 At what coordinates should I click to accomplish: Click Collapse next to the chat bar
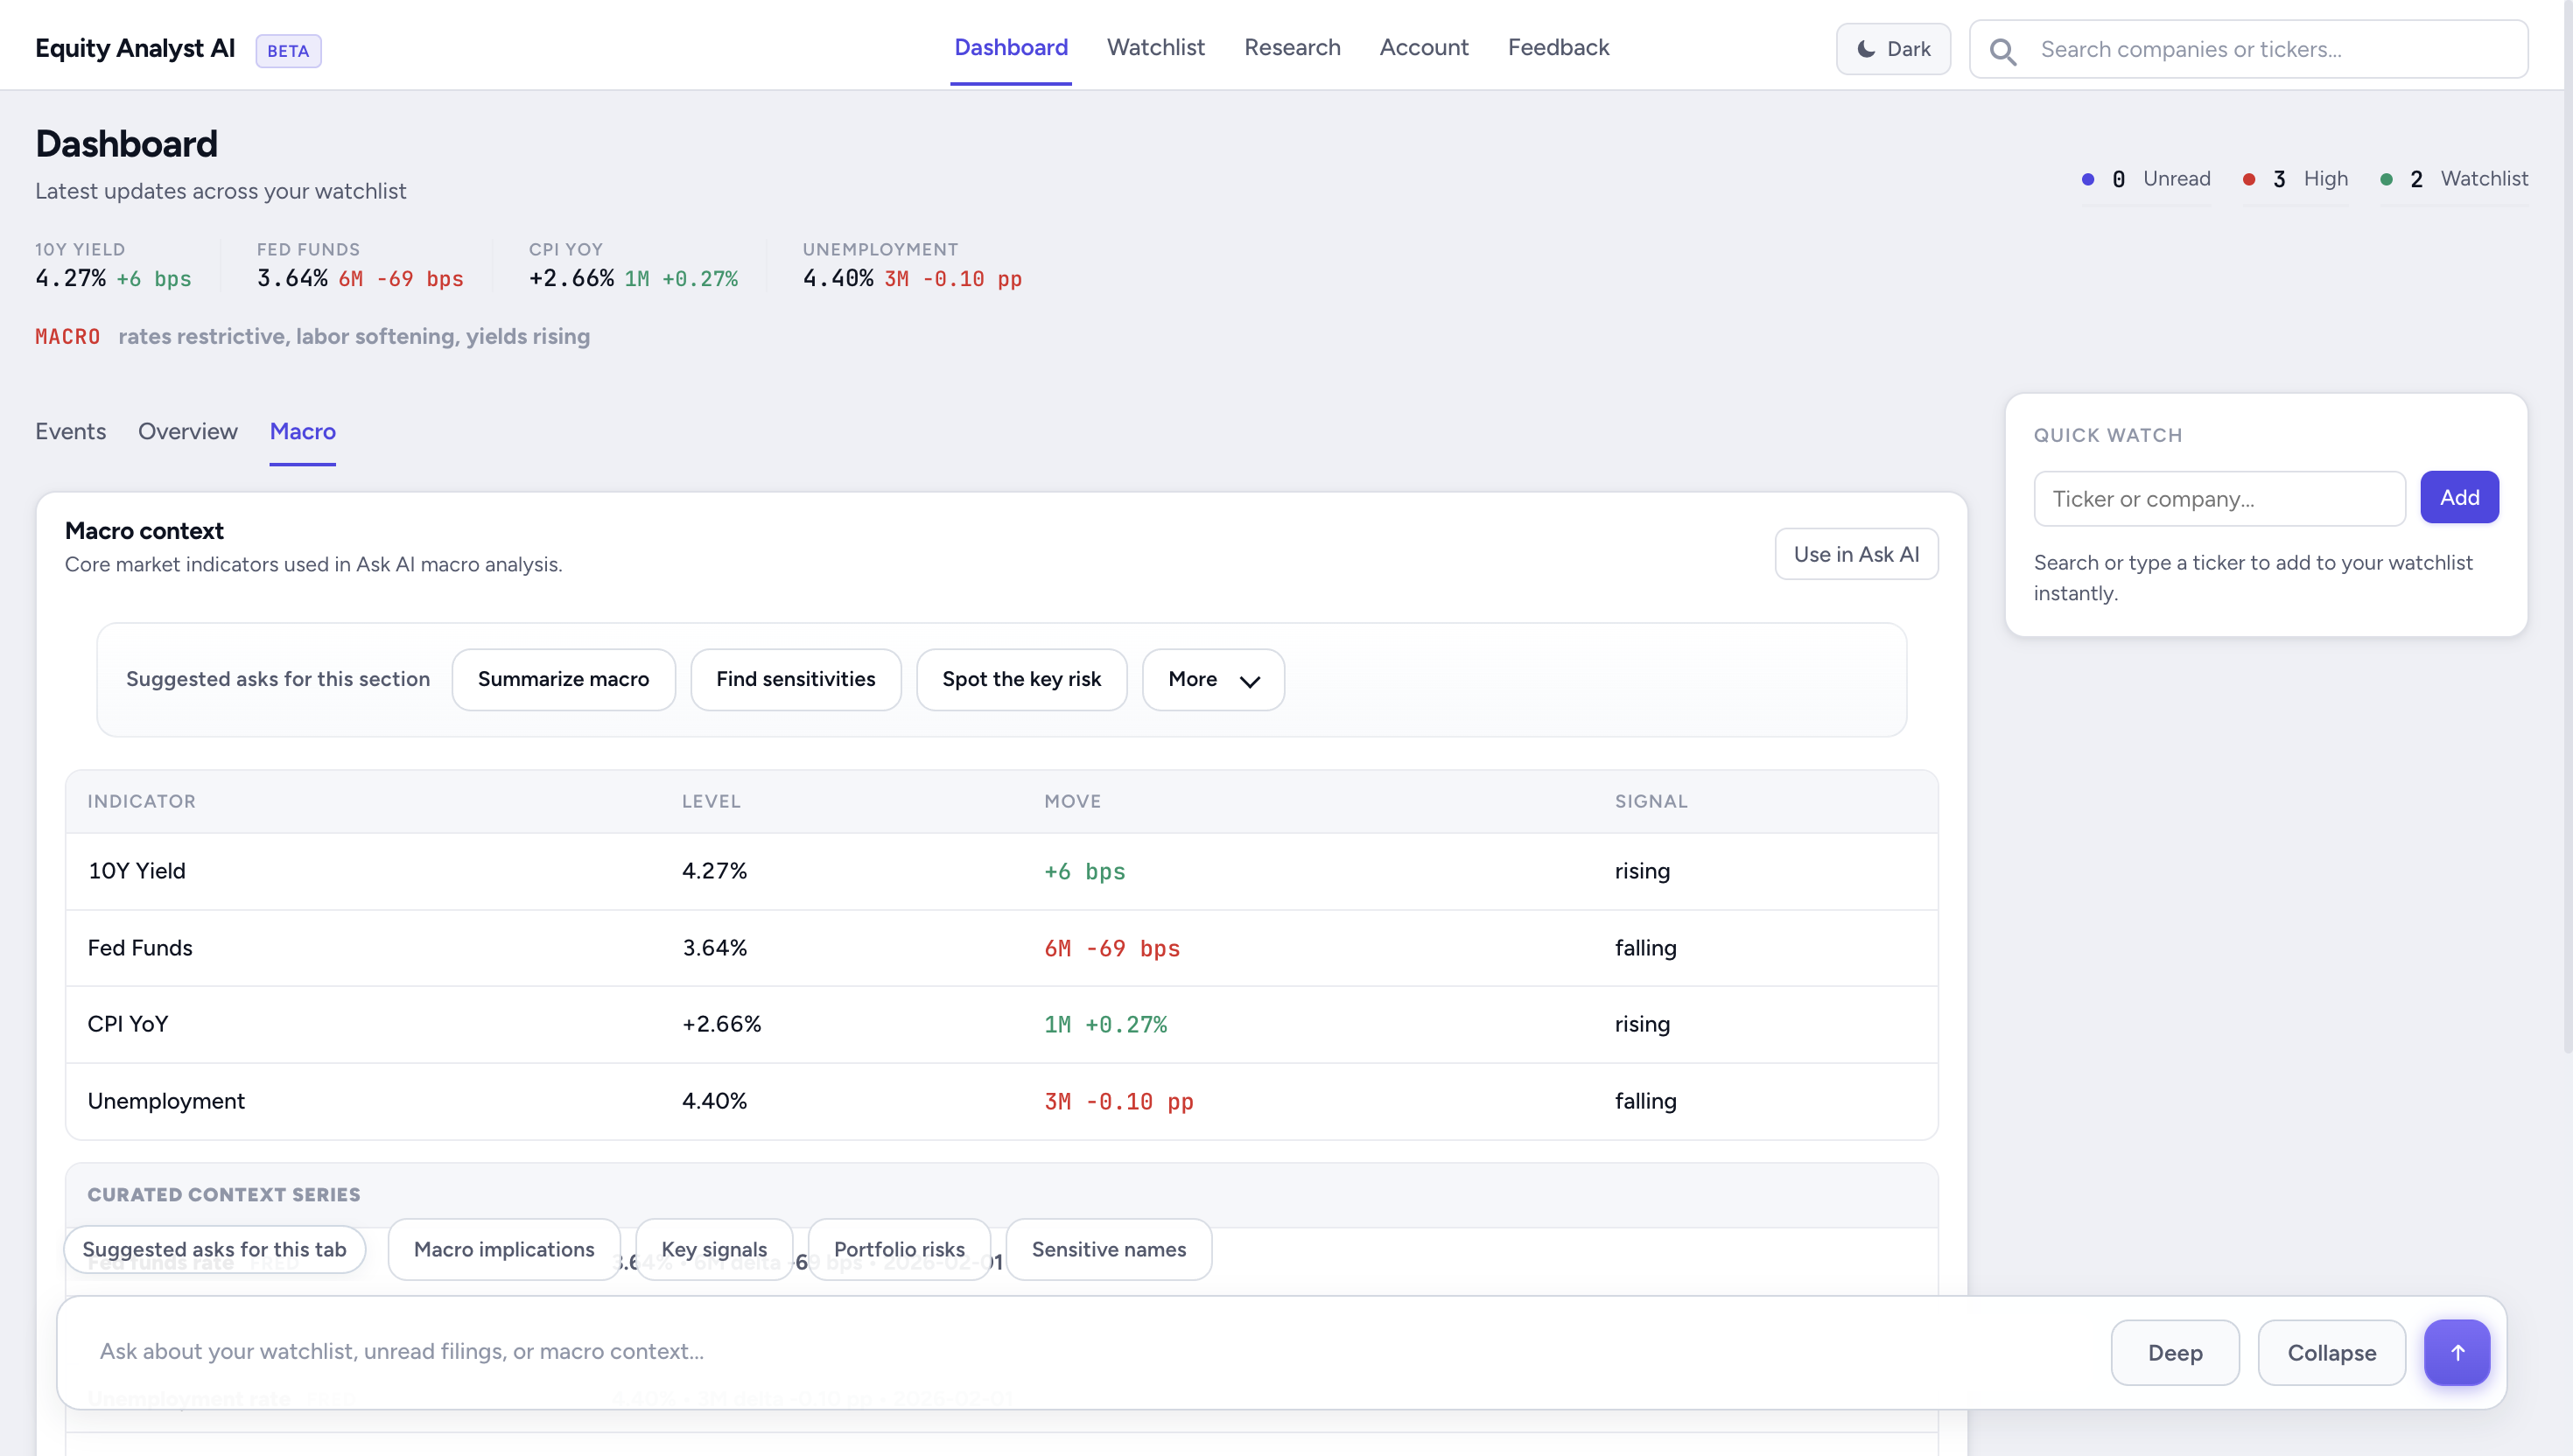[x=2331, y=1352]
